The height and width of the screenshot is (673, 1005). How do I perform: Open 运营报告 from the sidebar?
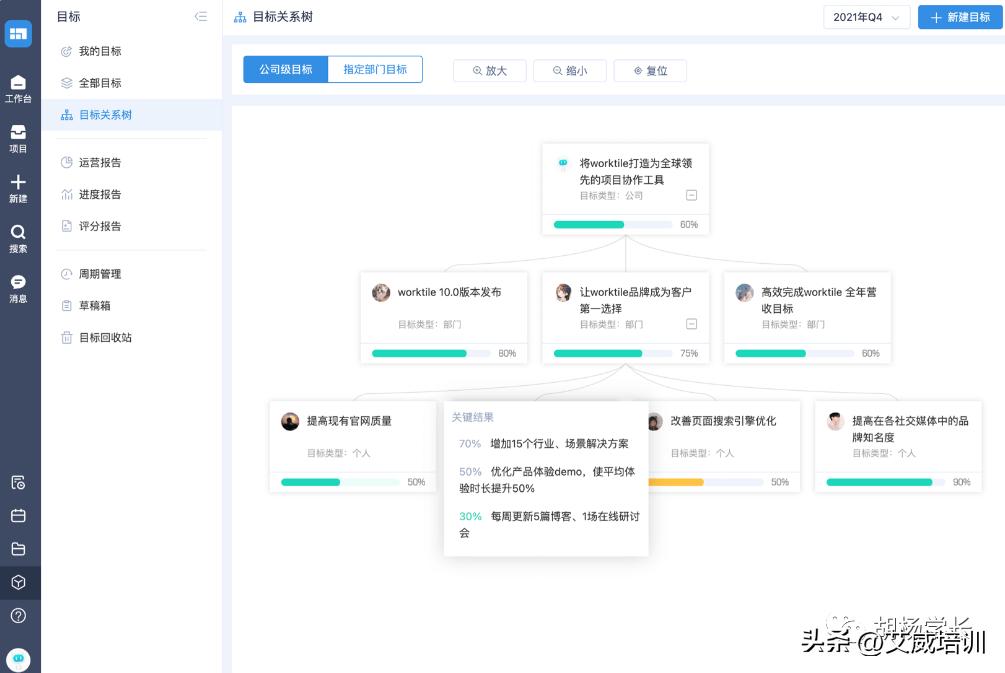[100, 162]
